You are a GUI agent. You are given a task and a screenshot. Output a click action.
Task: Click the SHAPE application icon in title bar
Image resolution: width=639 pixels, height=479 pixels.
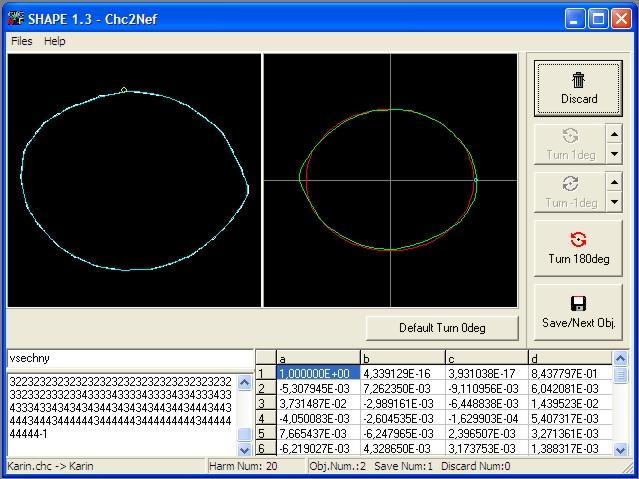(x=15, y=19)
